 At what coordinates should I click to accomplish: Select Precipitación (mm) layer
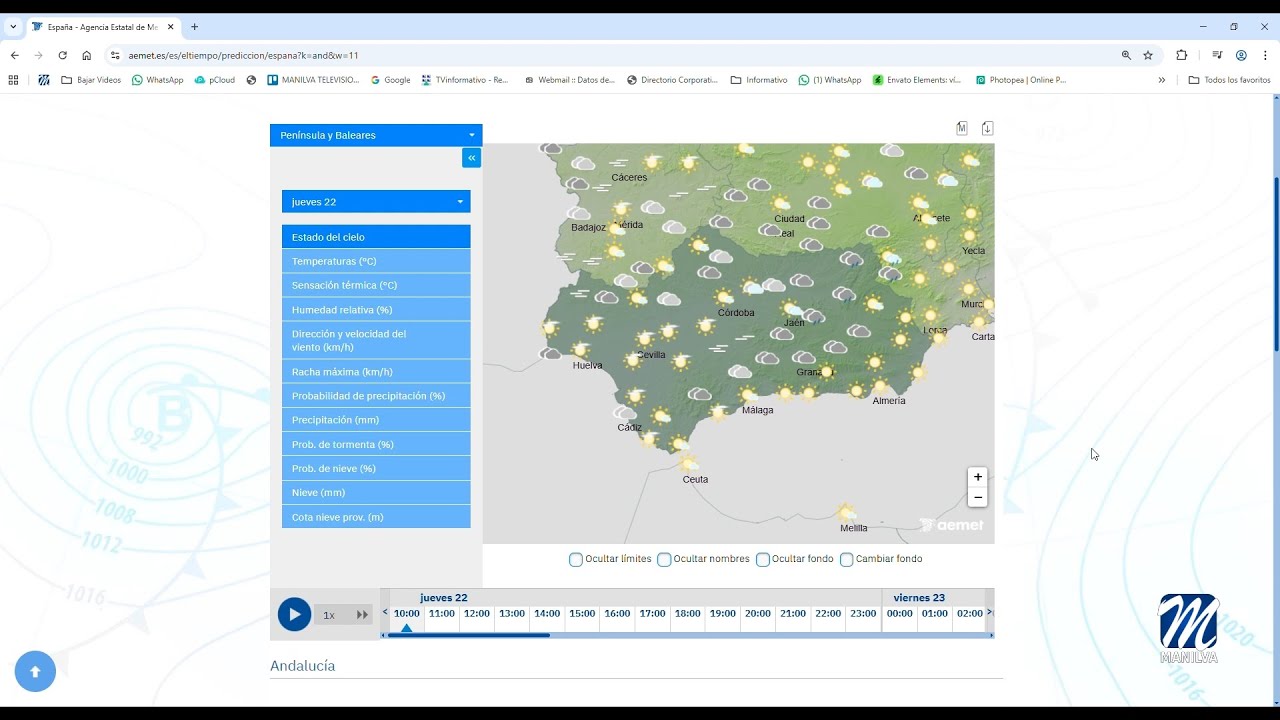point(376,420)
